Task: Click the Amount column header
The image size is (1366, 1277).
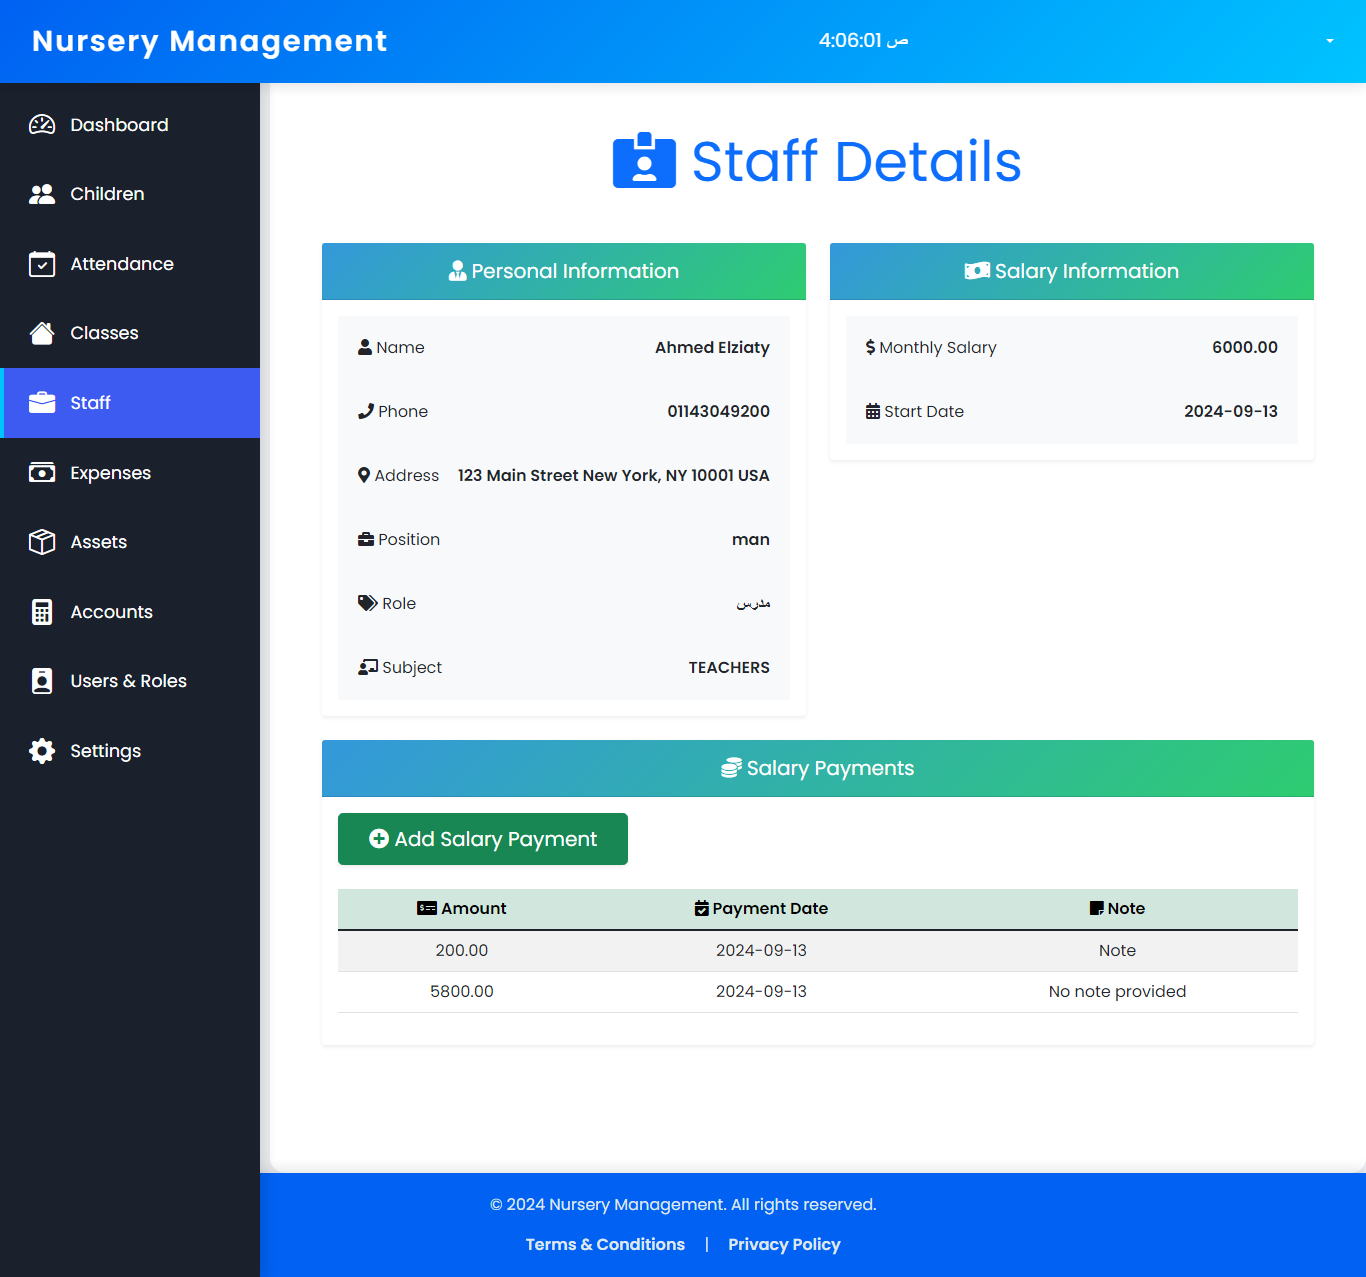Action: point(462,908)
